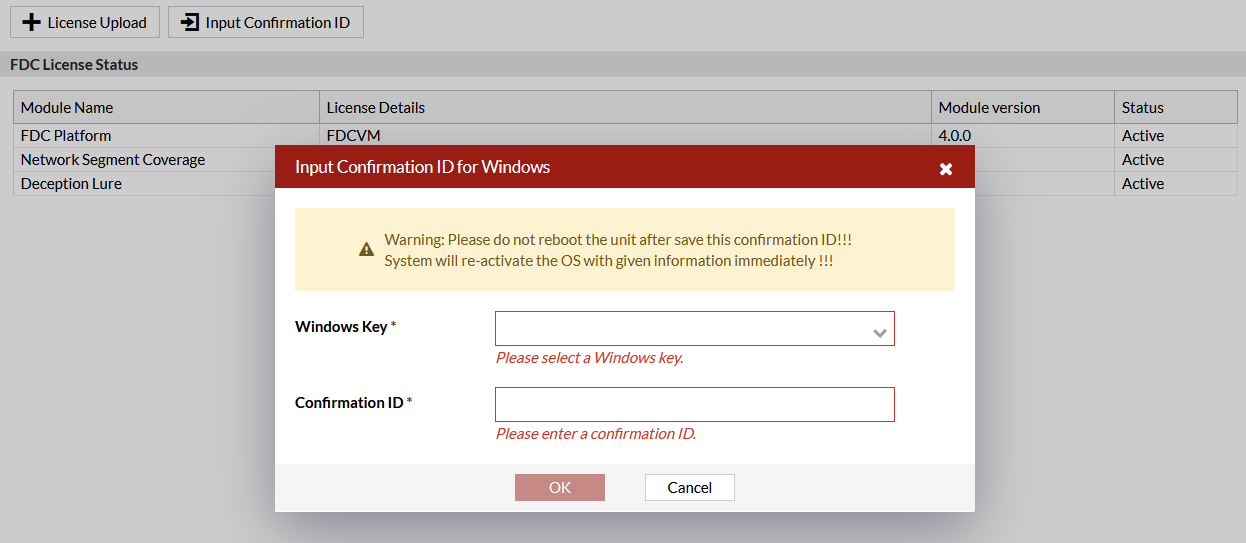The width and height of the screenshot is (1246, 543).
Task: Expand the Windows Key dropdown arrow
Action: [880, 333]
